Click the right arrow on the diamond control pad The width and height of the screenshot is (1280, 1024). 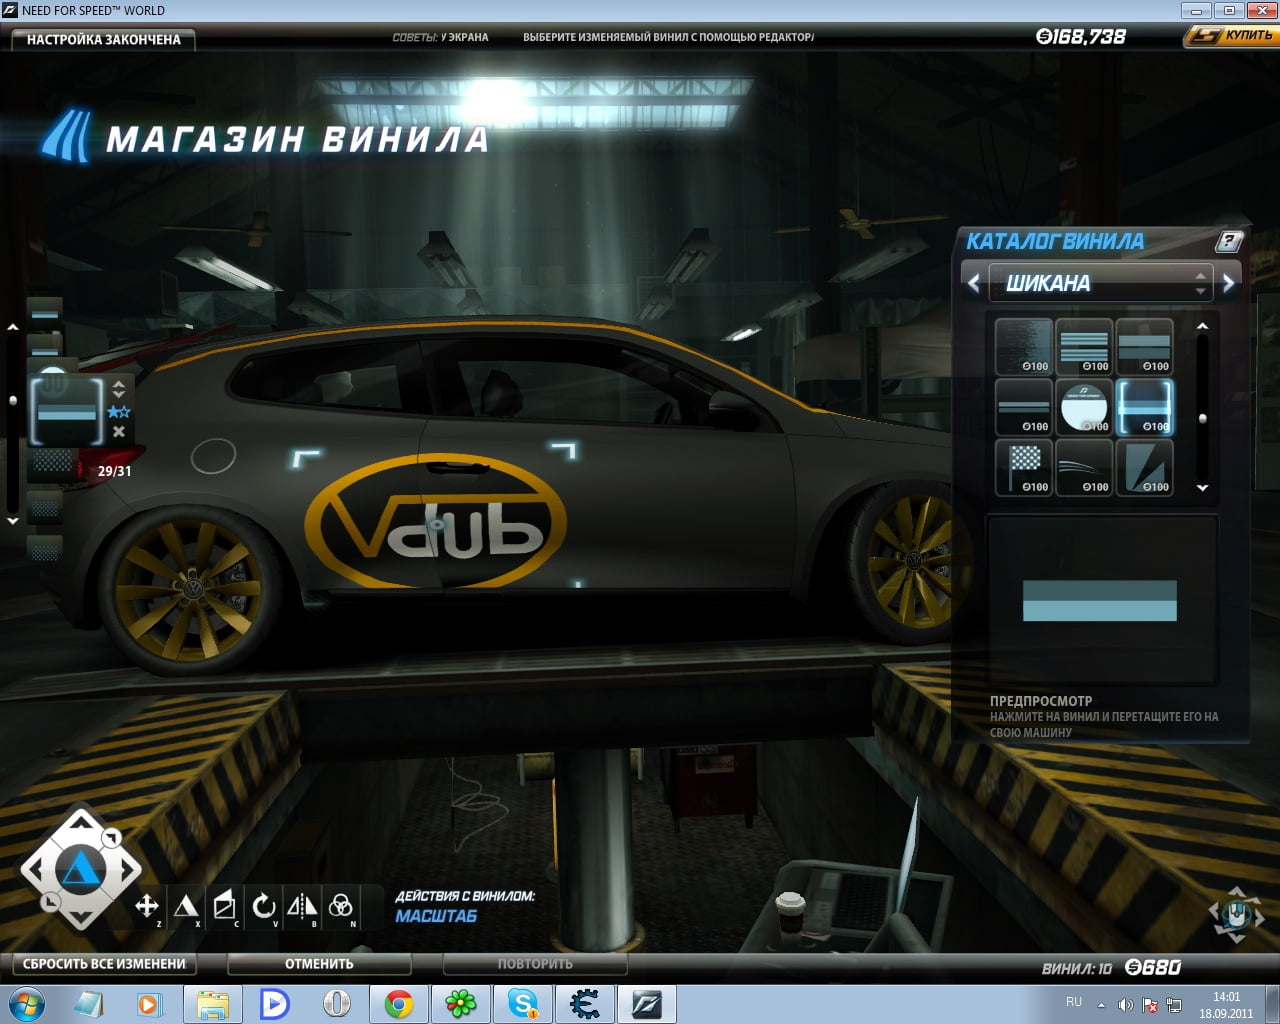127,870
